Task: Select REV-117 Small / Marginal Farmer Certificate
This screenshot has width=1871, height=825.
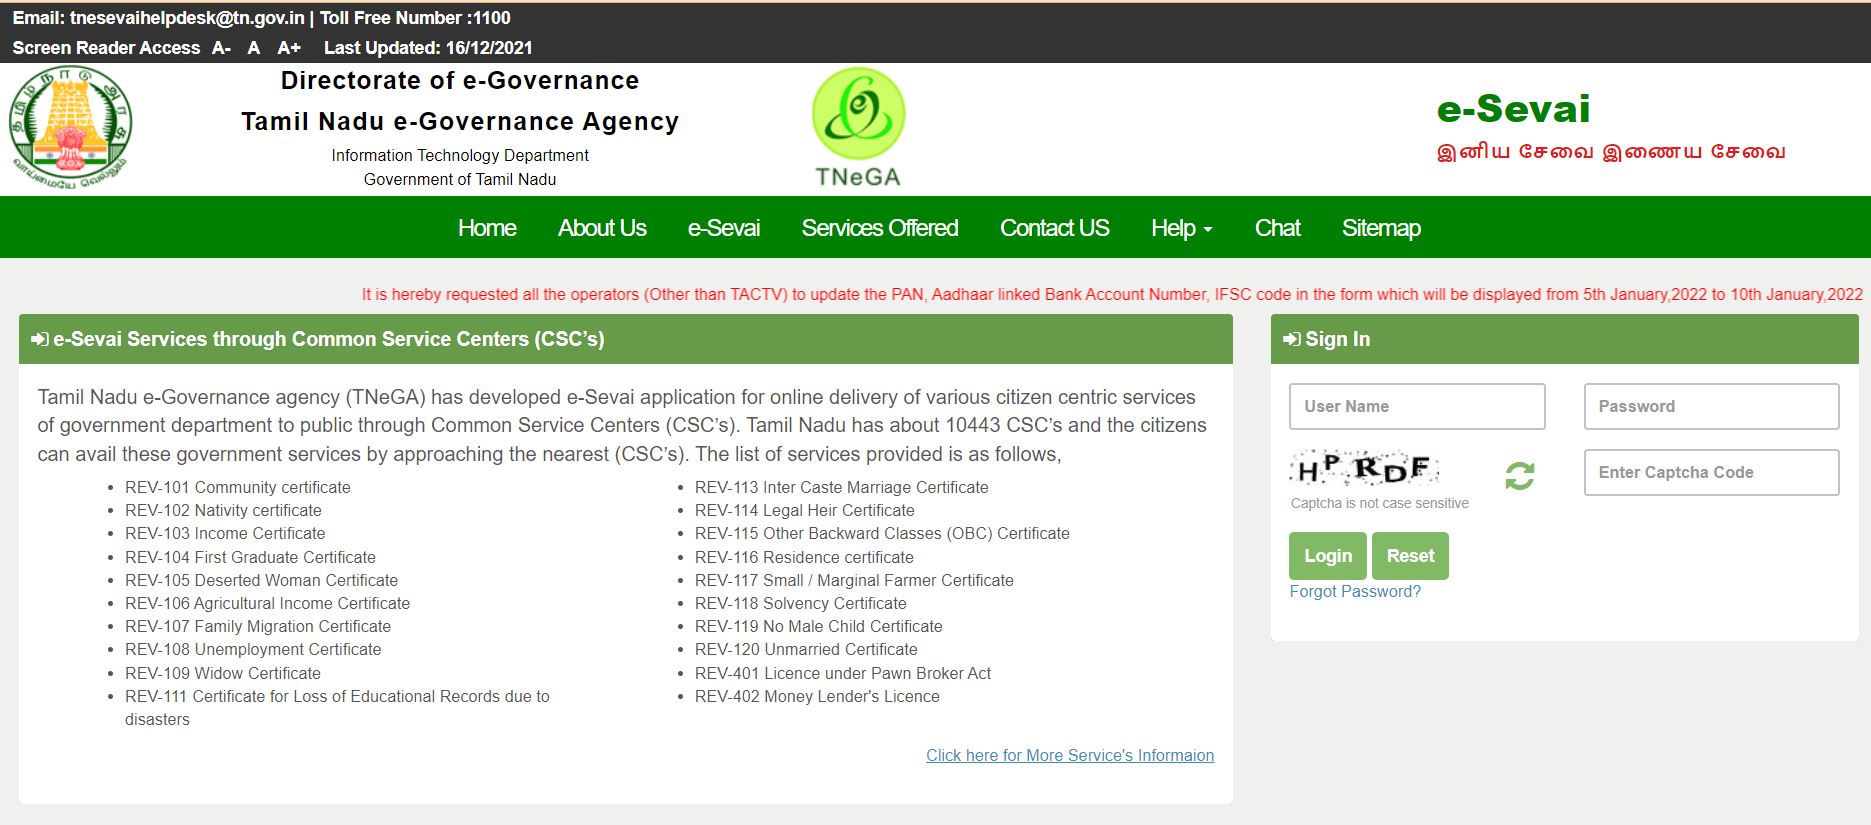Action: pos(854,580)
